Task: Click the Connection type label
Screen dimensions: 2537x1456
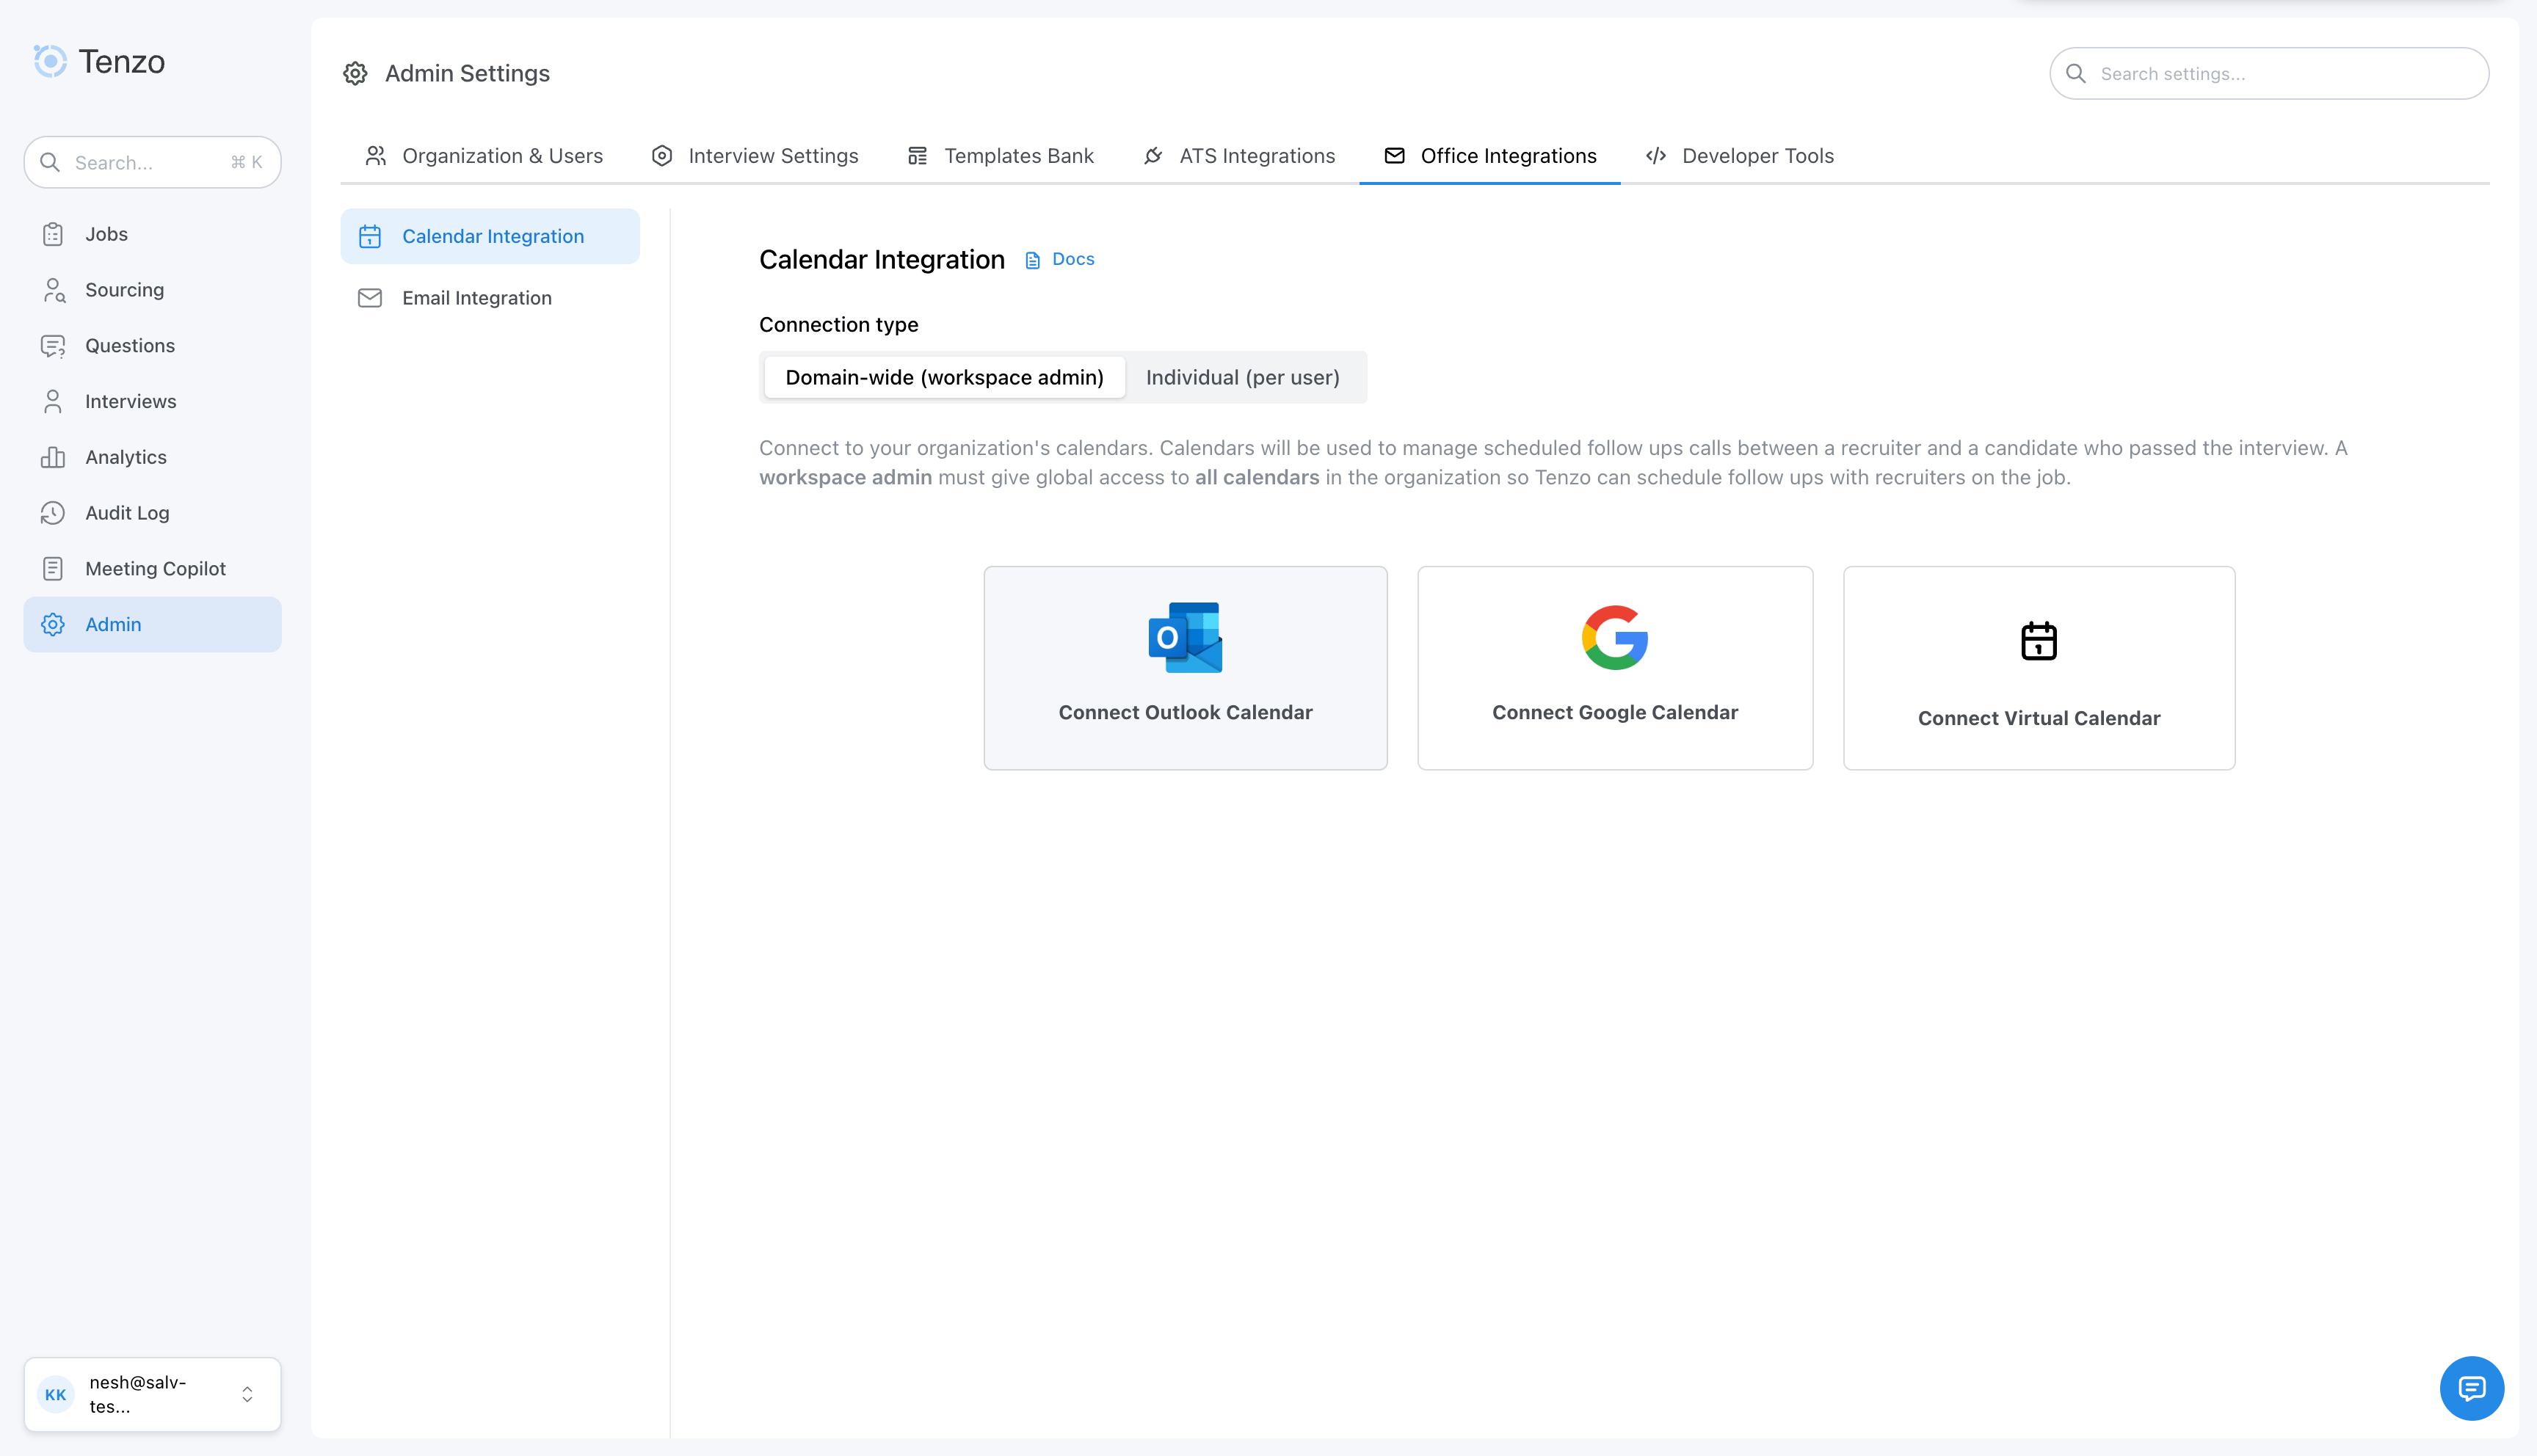Action: [838, 325]
